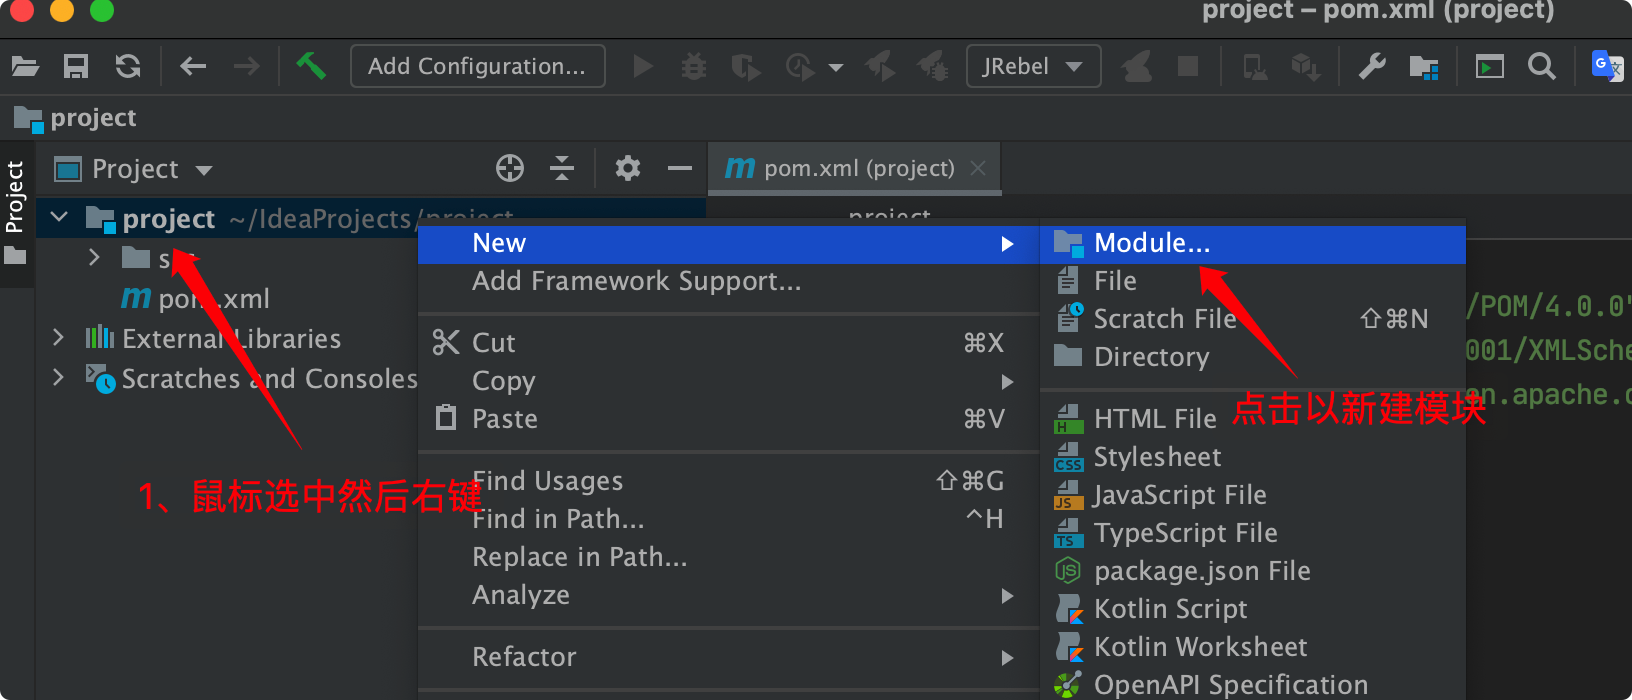The height and width of the screenshot is (700, 1632).
Task: Expand the External Libraries tree node
Action: [x=58, y=338]
